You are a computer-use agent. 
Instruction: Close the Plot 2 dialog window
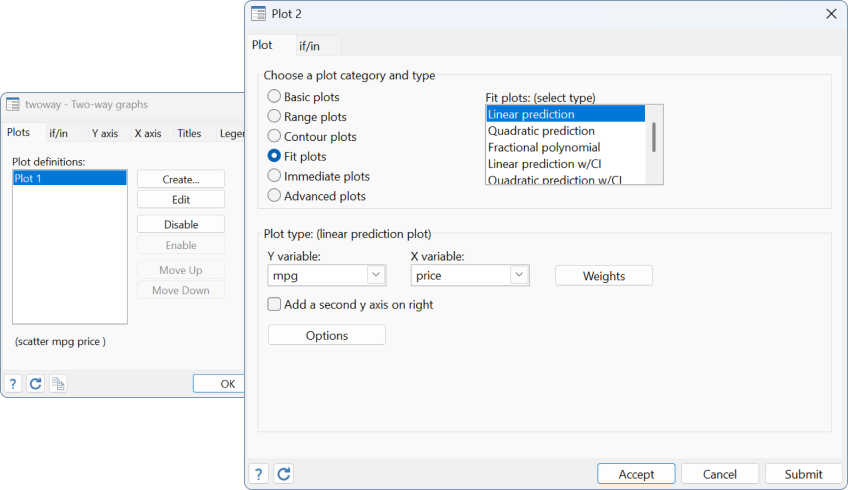click(831, 13)
